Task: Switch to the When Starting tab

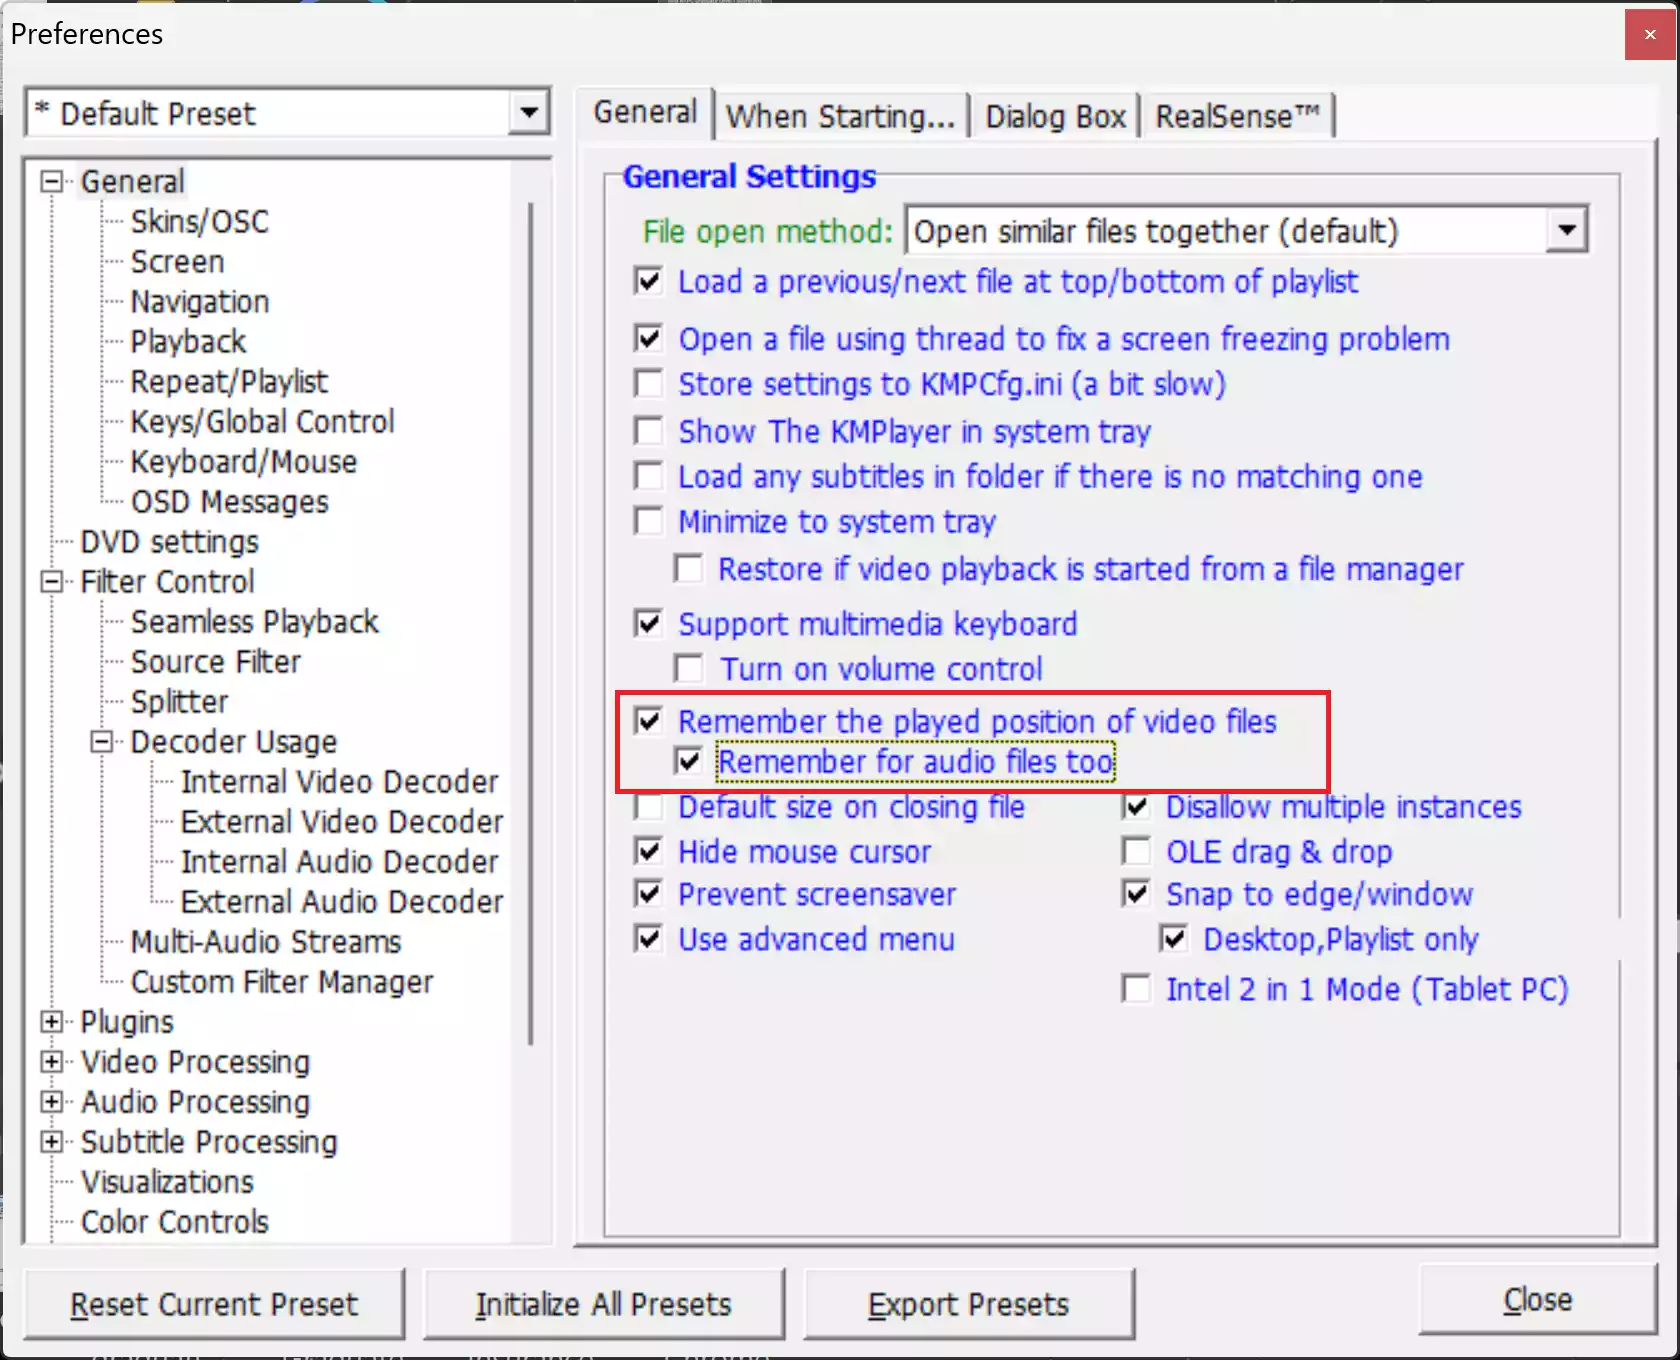Action: 841,114
